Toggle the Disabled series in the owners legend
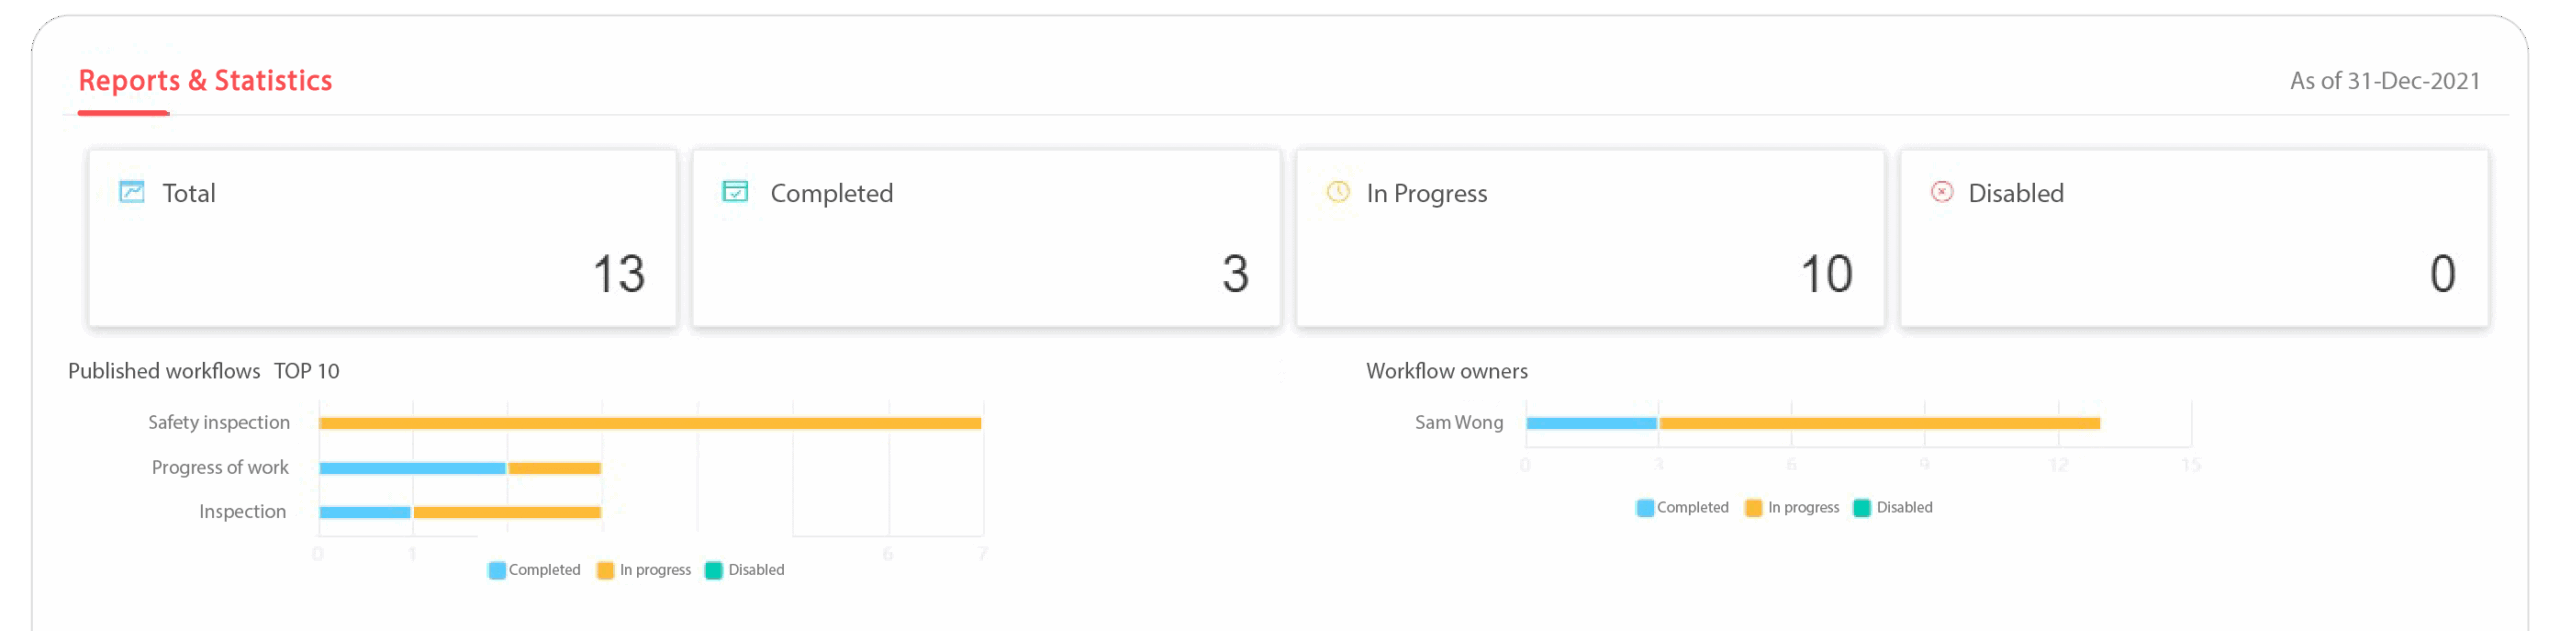This screenshot has height=631, width=2560. tap(1862, 507)
